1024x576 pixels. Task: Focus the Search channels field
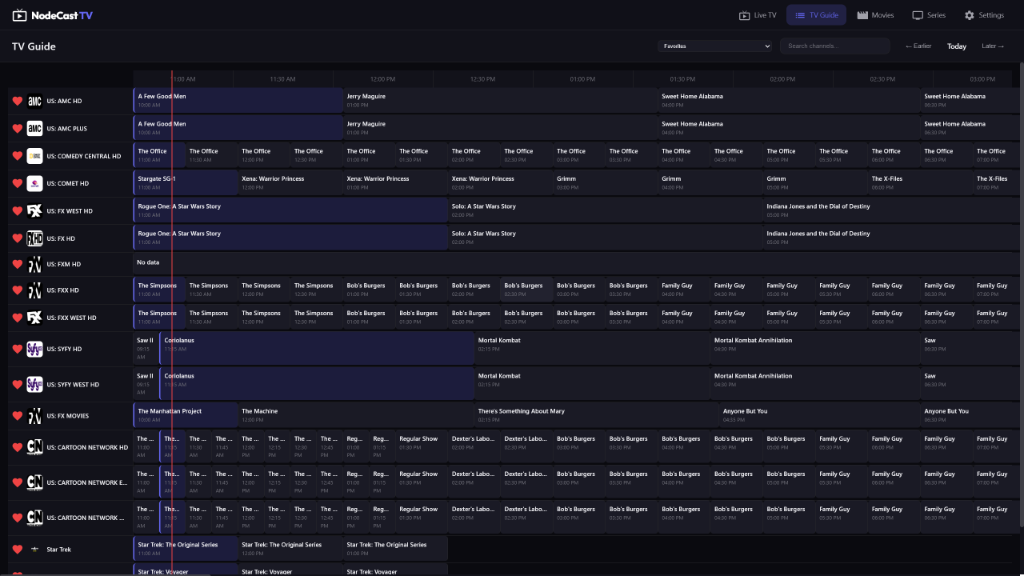[x=835, y=46]
